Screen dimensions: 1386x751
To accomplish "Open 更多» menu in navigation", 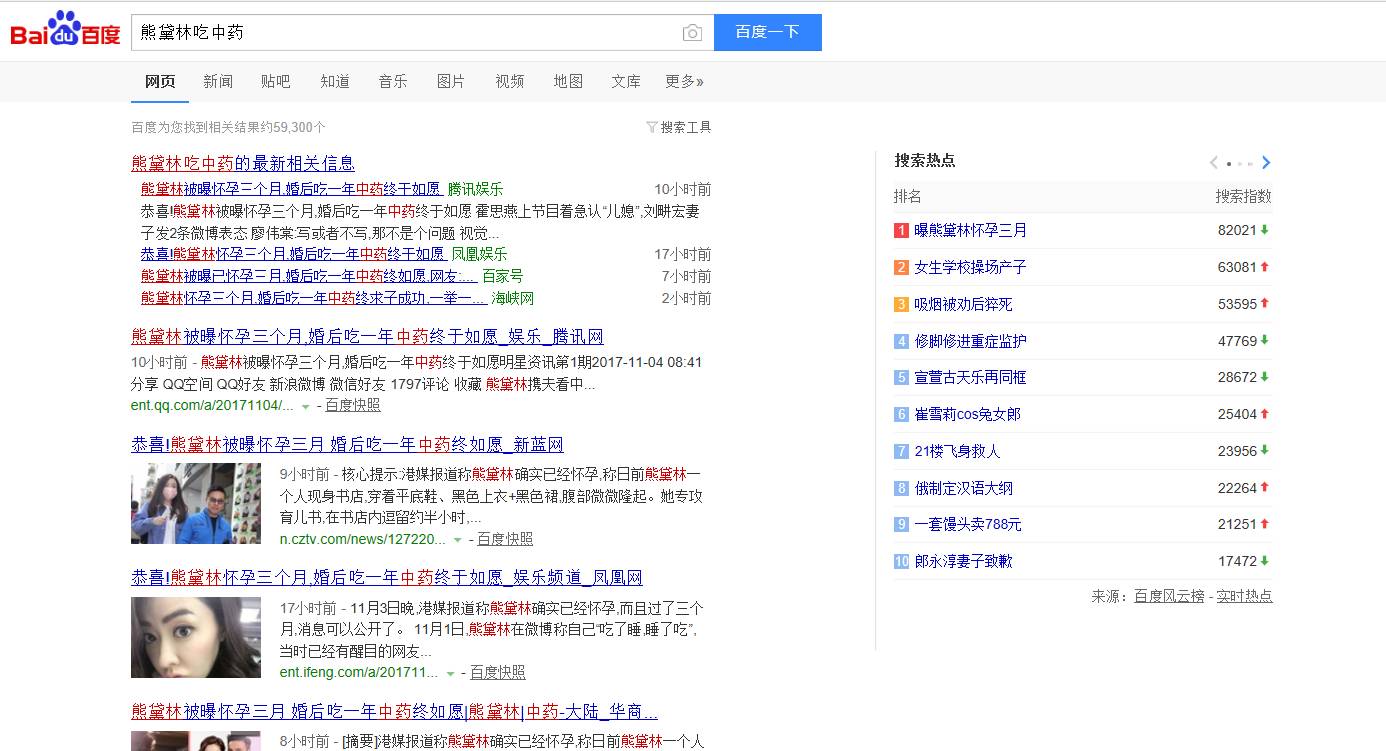I will 685,81.
